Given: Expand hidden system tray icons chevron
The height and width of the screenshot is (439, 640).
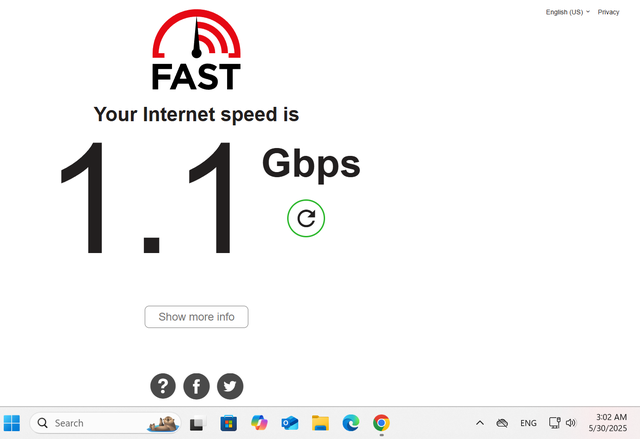Looking at the screenshot, I should (480, 423).
